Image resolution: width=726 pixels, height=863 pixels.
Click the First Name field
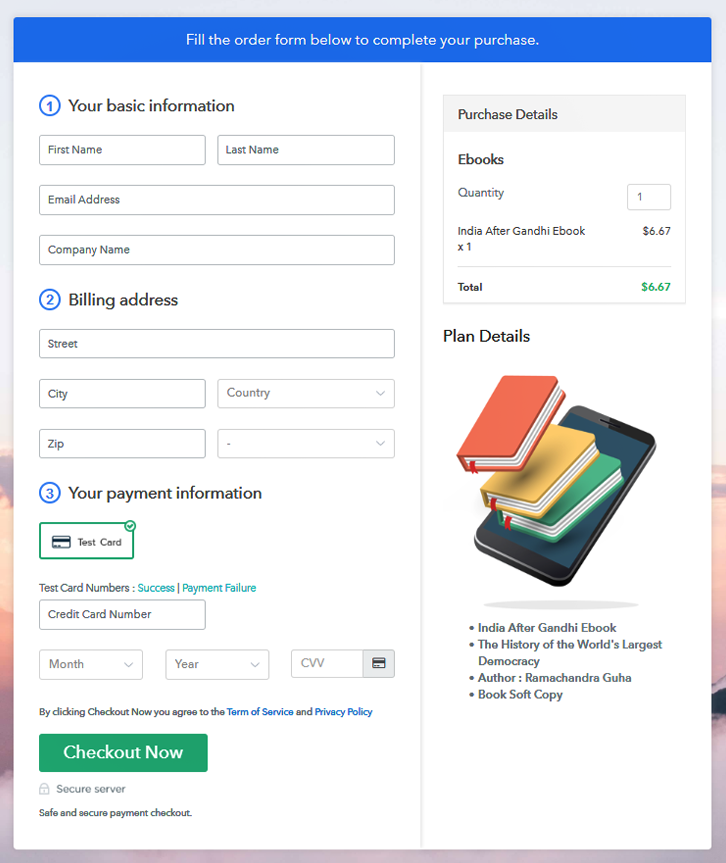[122, 150]
